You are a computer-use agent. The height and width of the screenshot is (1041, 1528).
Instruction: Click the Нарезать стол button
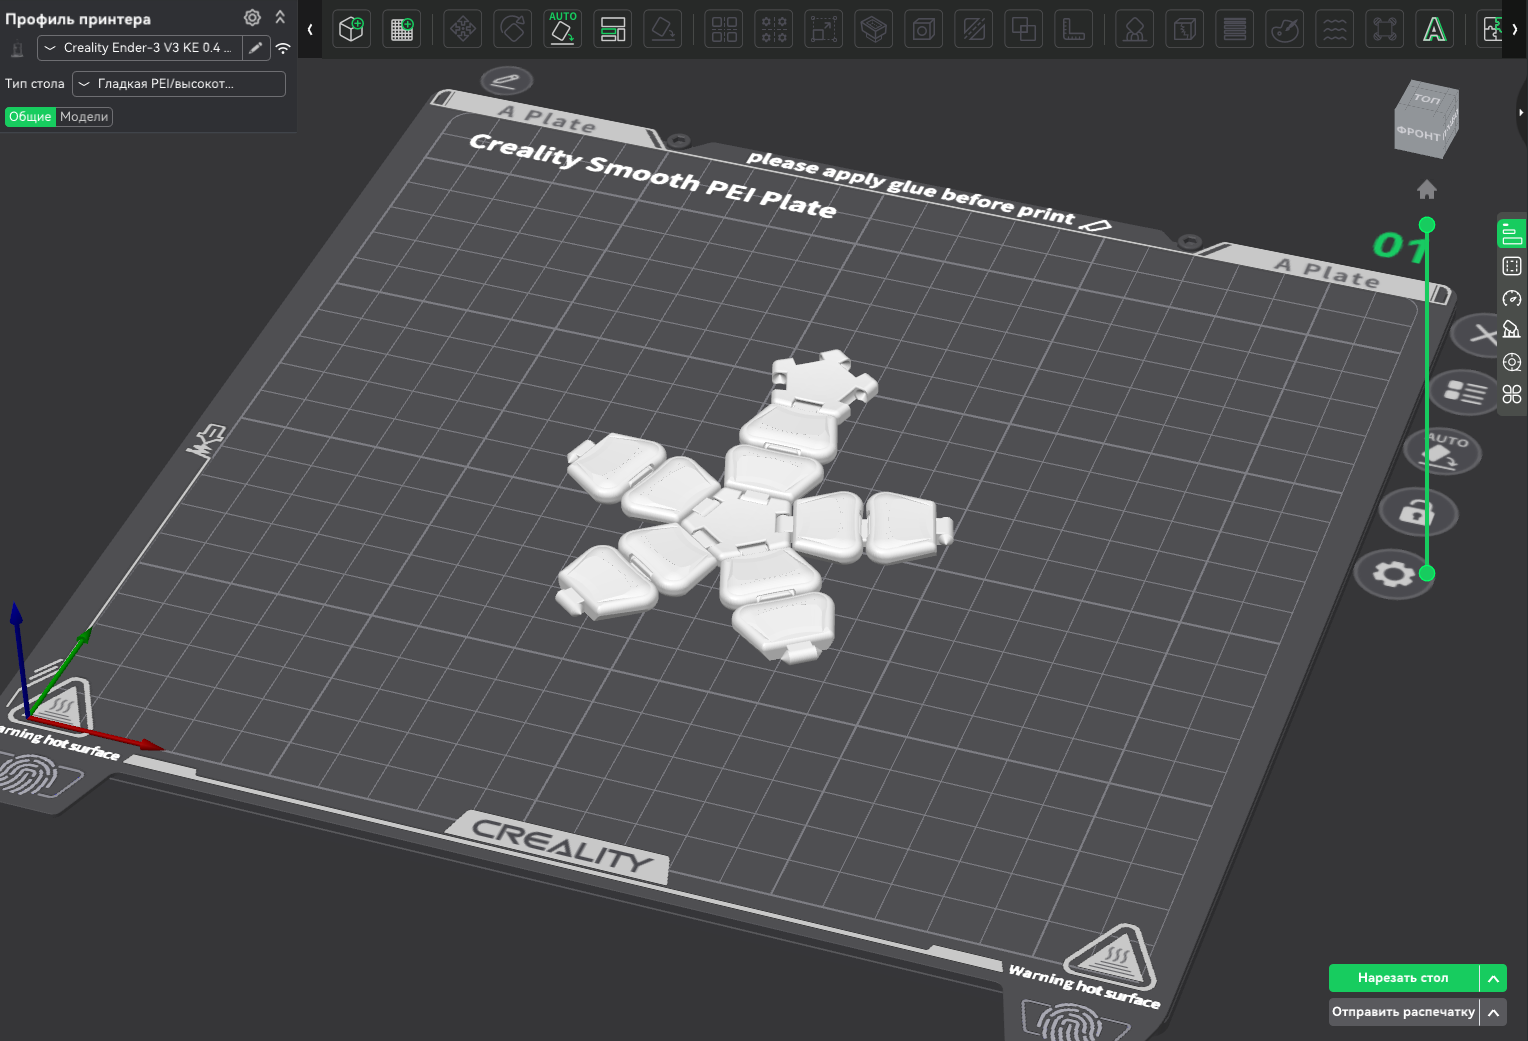click(1403, 978)
